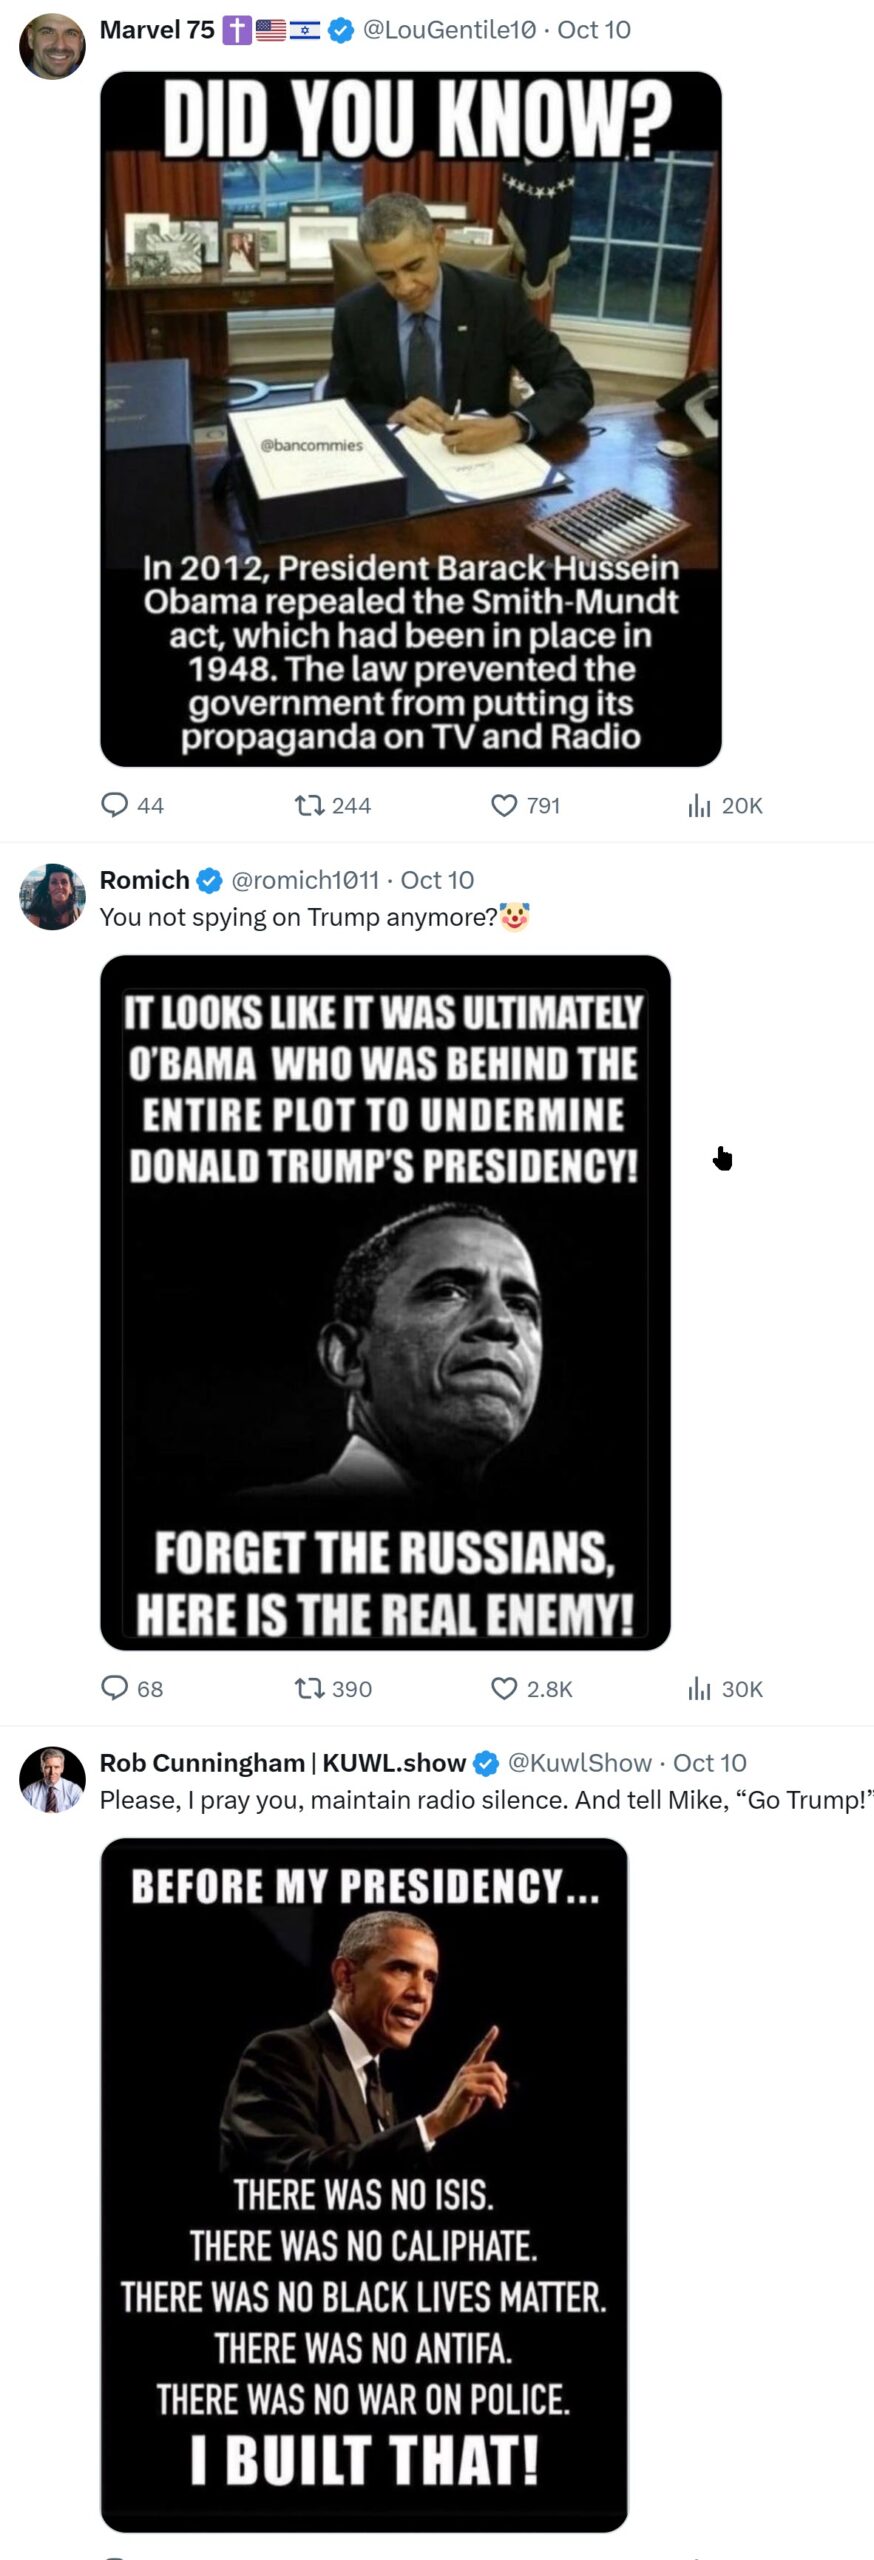
Task: Open Rob Cunningham's profile avatar
Action: pyautogui.click(x=52, y=1779)
